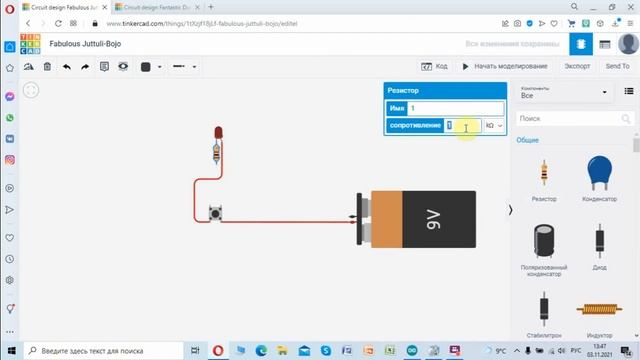Open WhatsApp in Opera sidebar
The width and height of the screenshot is (640, 360).
point(10,118)
